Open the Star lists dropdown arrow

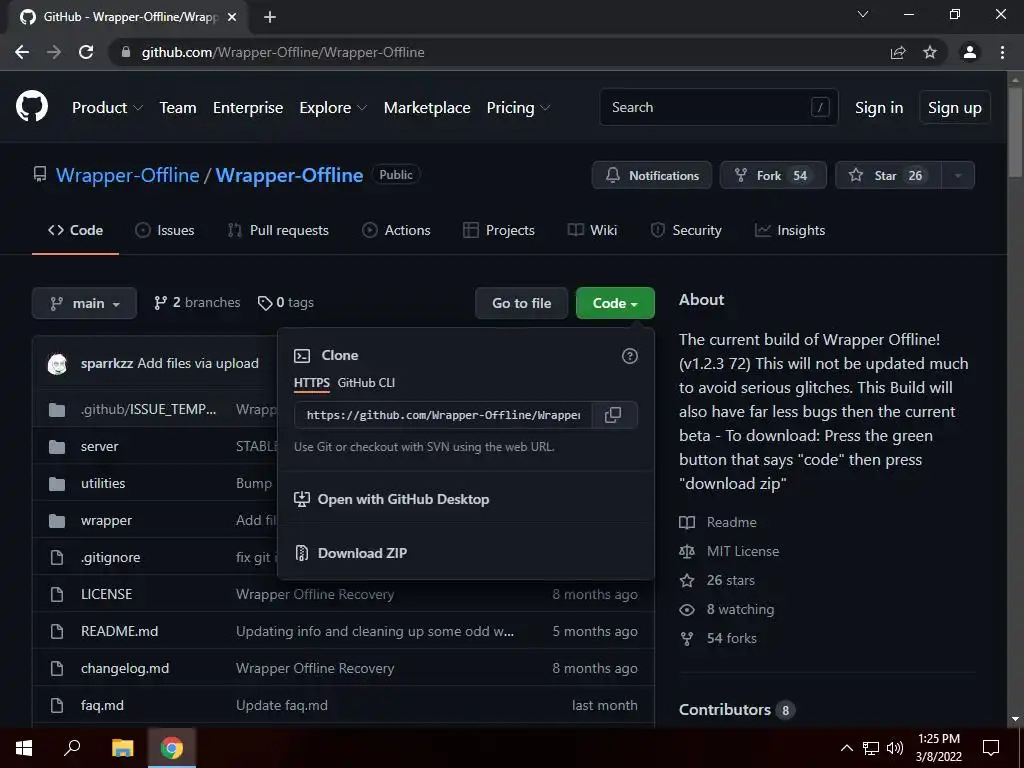(x=958, y=176)
